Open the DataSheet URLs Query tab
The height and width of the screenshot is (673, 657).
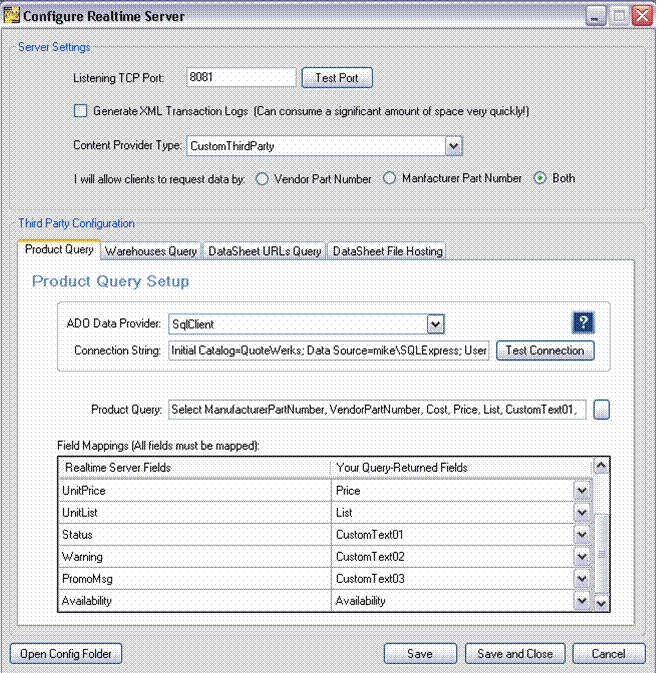[x=264, y=251]
